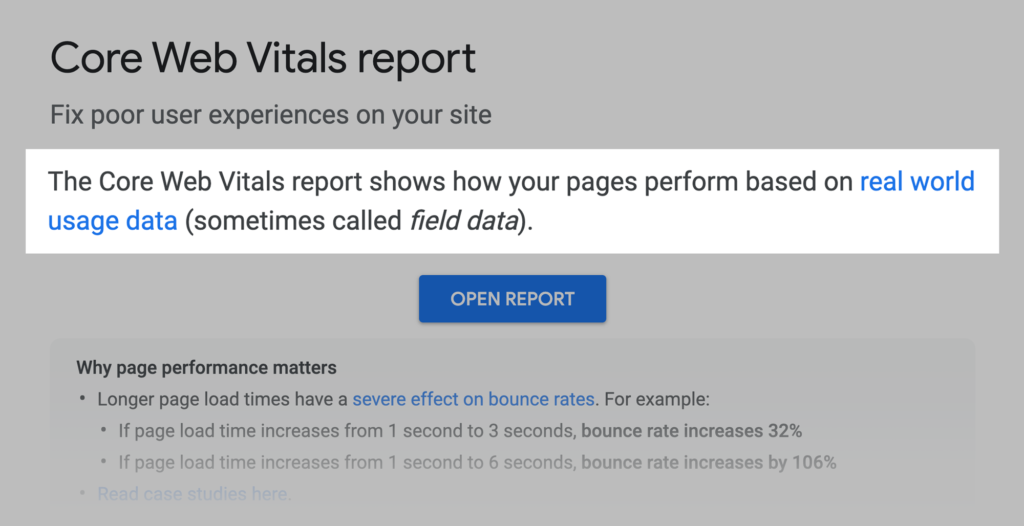Click the 'Longer page load times have a' text
The width and height of the screenshot is (1024, 526).
pos(223,400)
